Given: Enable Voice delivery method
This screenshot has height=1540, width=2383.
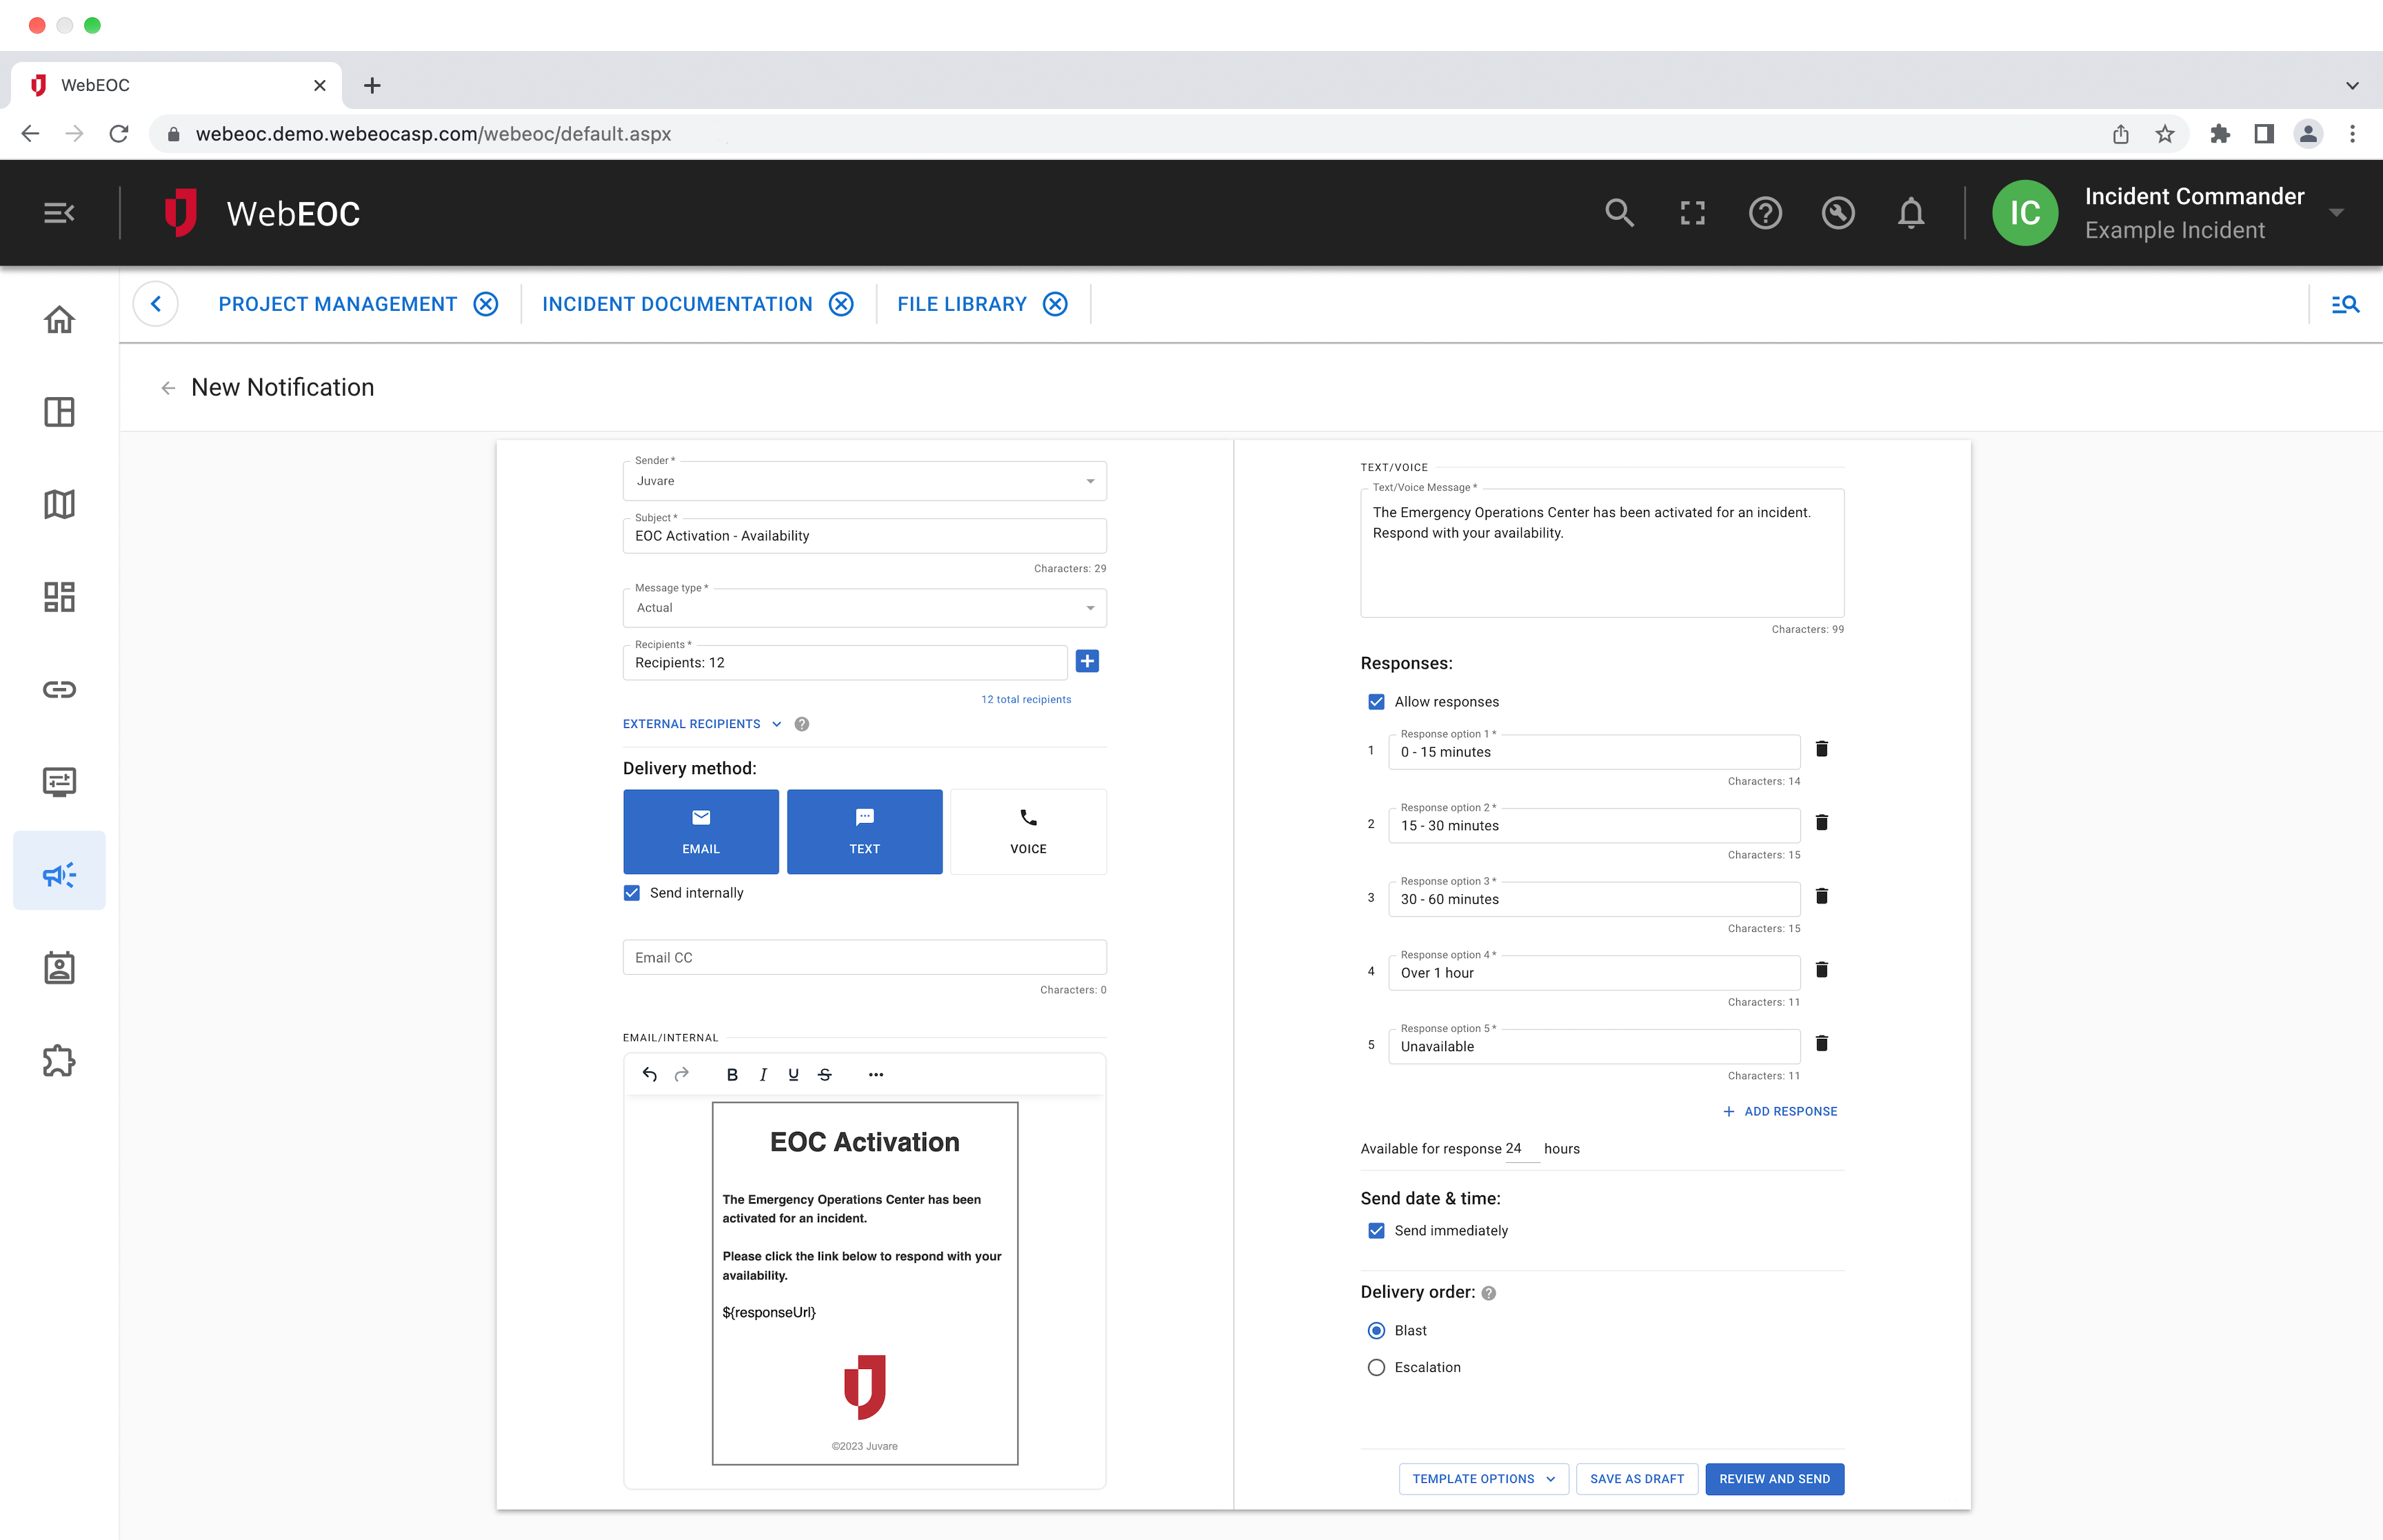Looking at the screenshot, I should 1028,832.
